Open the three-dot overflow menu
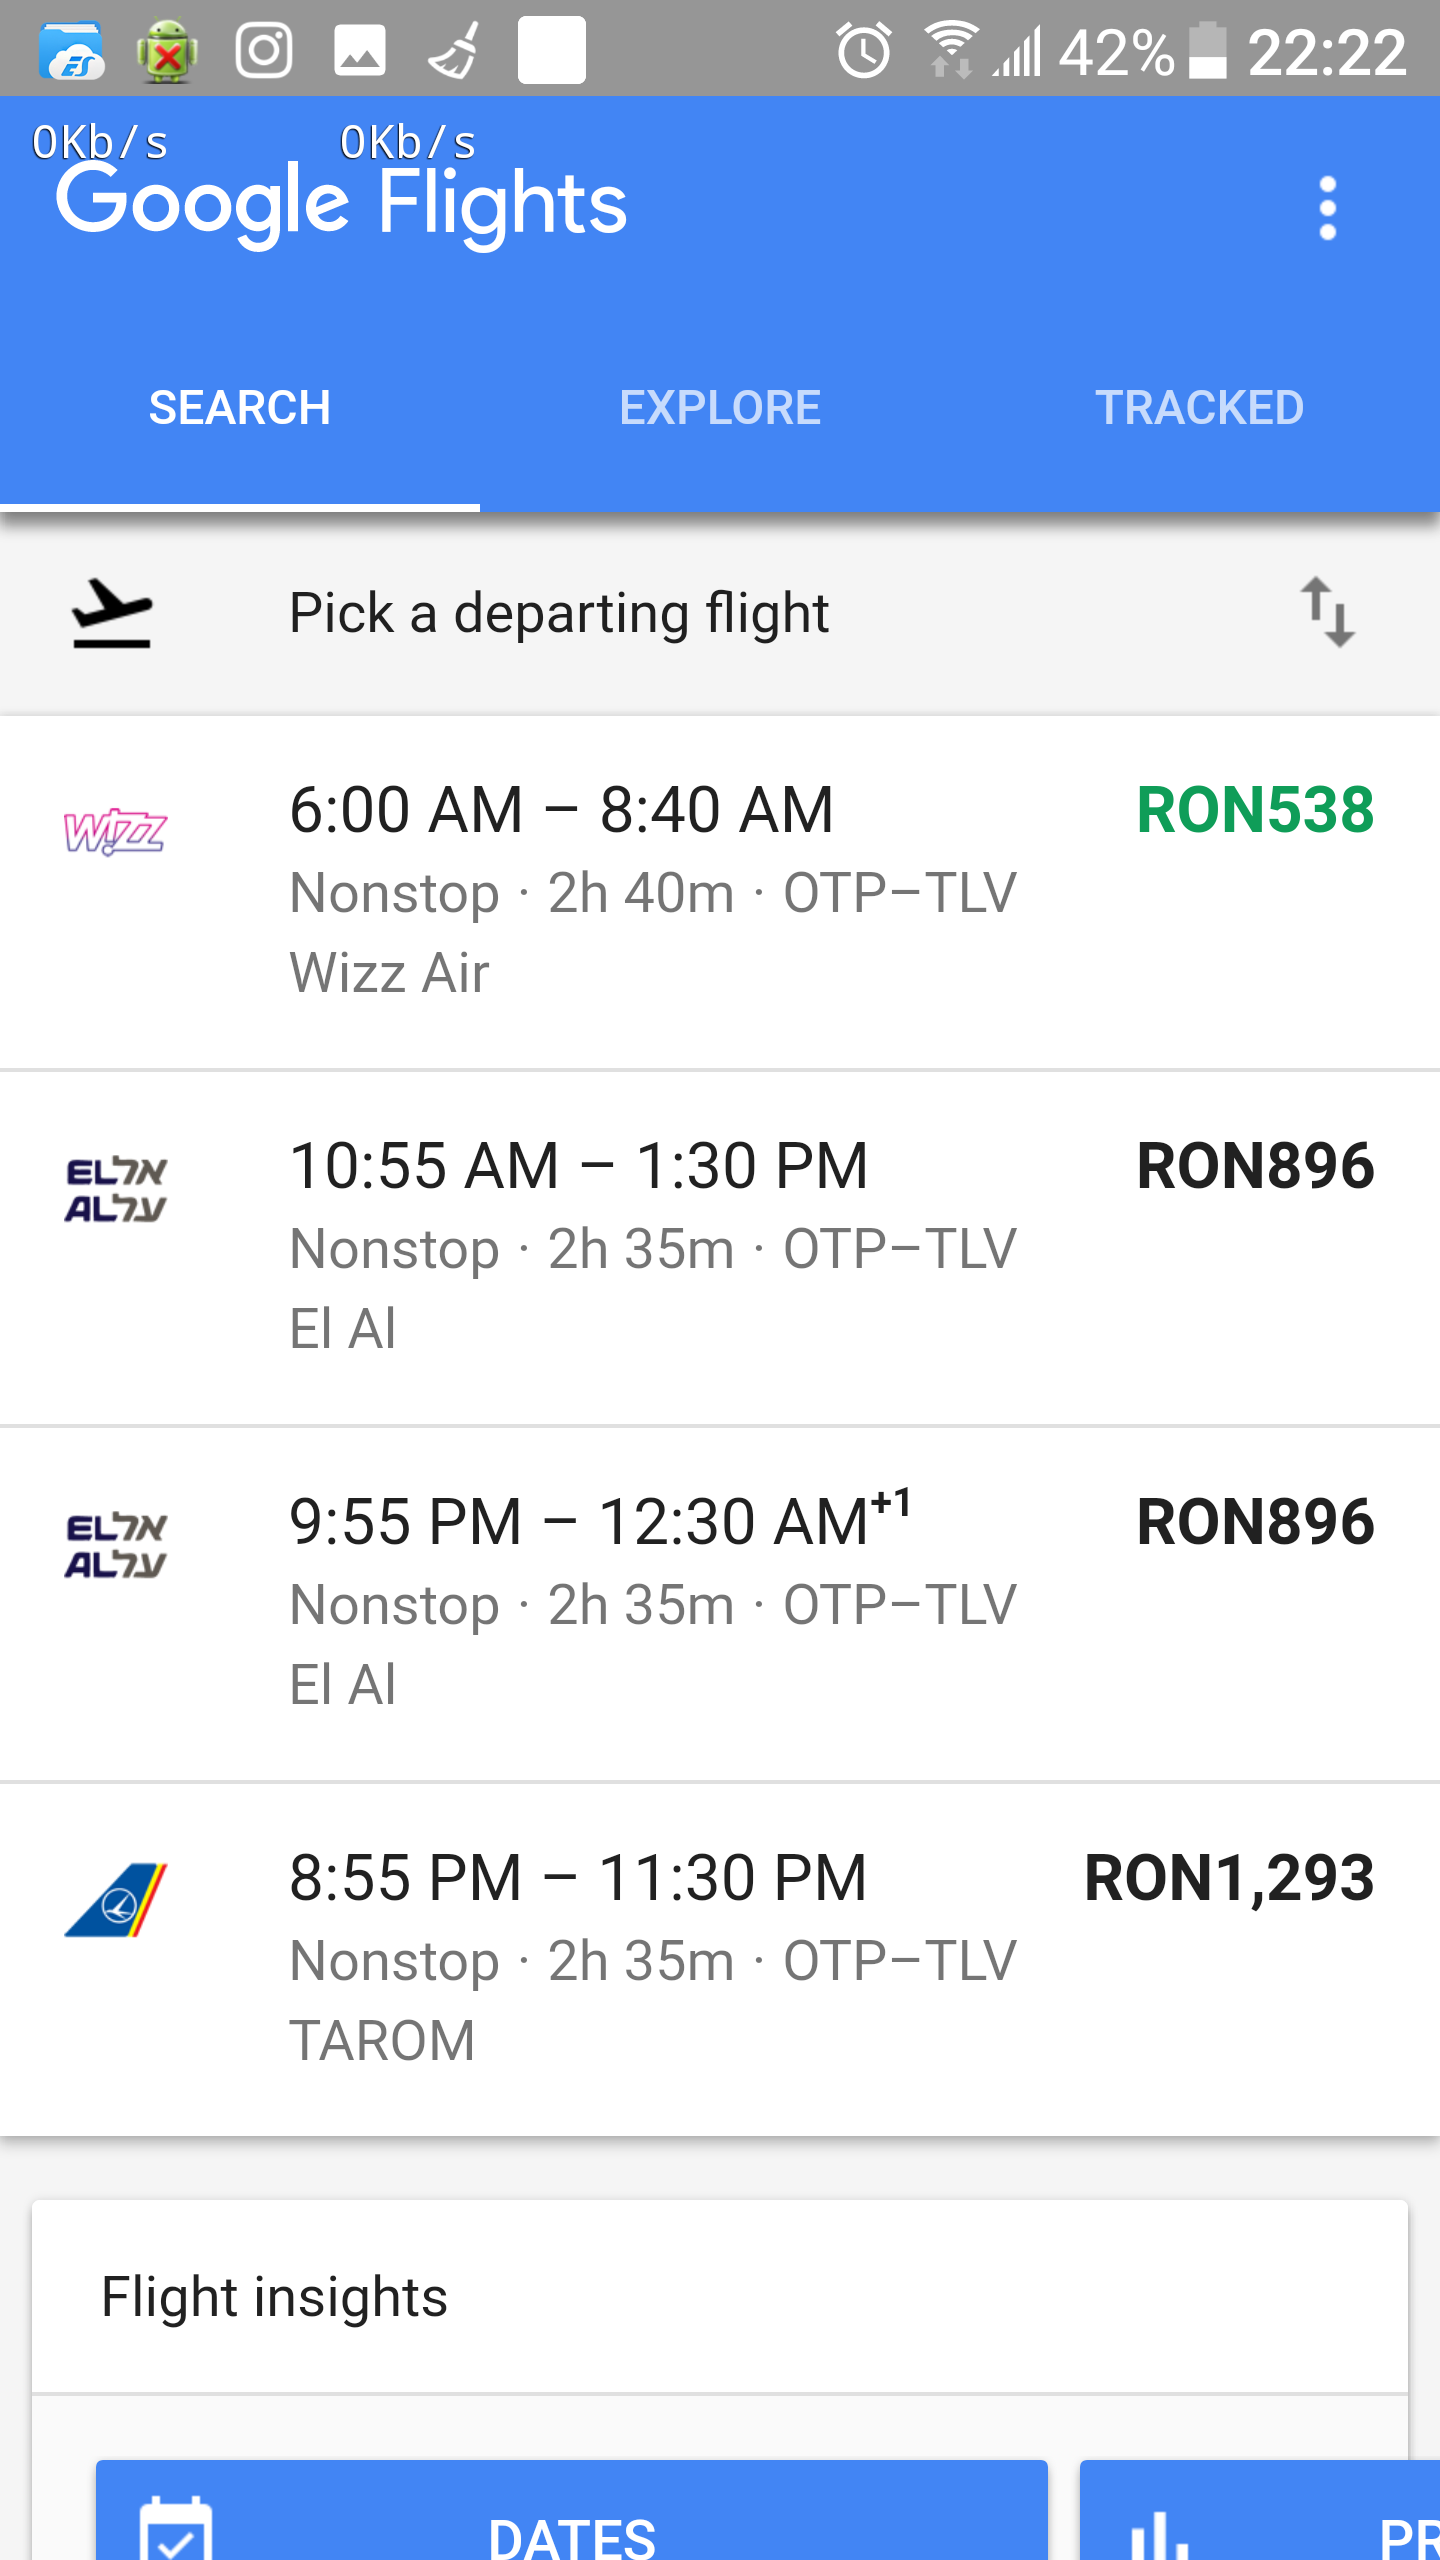Viewport: 1440px width, 2560px height. (1327, 208)
